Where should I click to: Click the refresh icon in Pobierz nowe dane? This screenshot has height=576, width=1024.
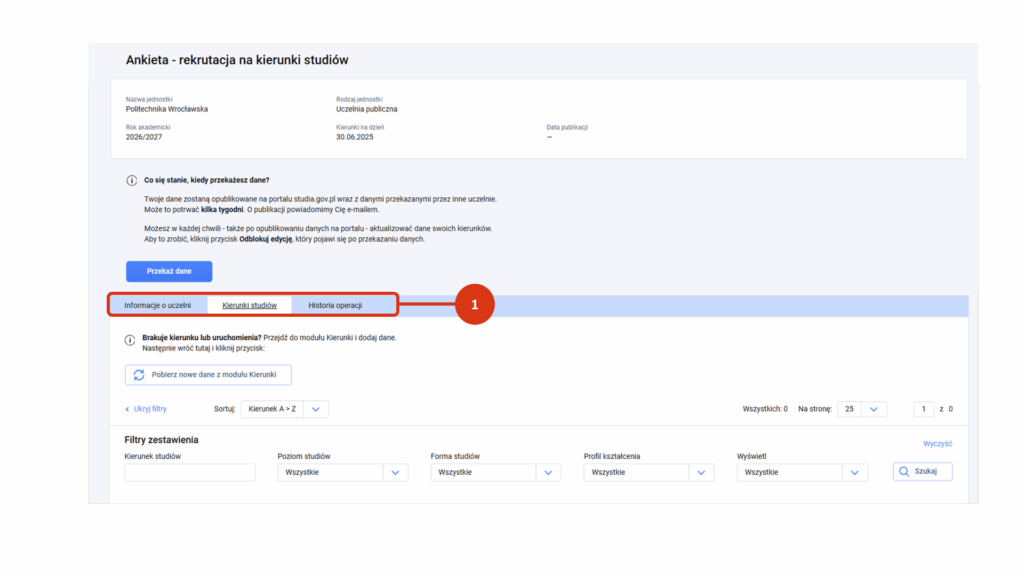tap(139, 375)
